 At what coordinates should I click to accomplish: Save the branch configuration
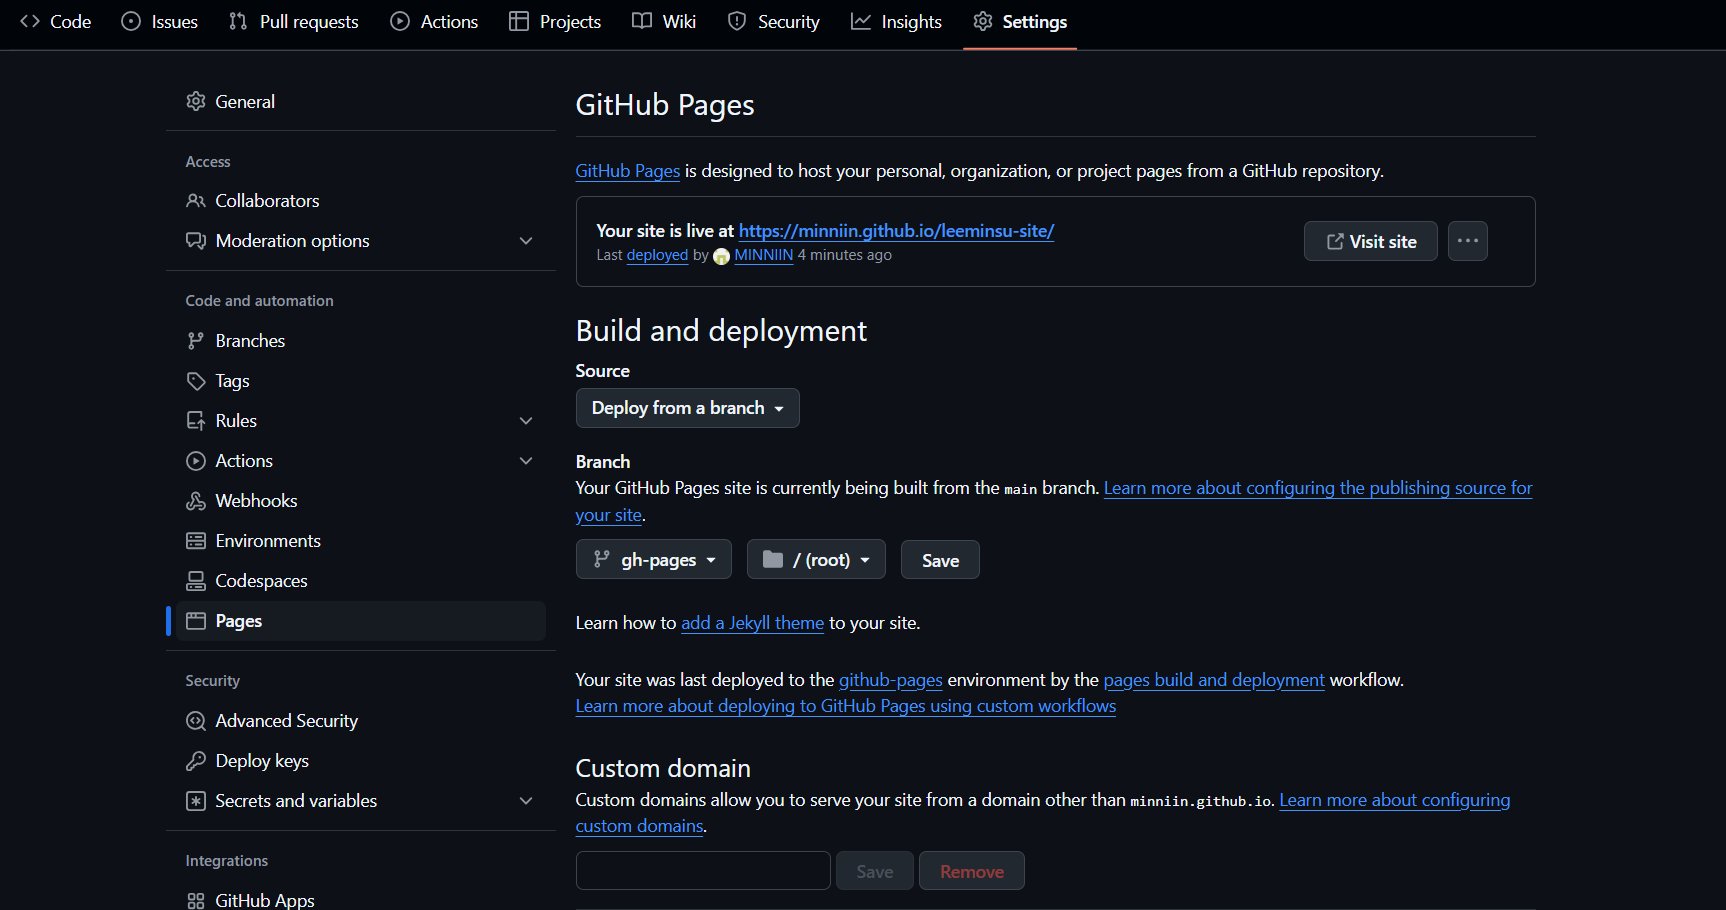[x=940, y=559]
